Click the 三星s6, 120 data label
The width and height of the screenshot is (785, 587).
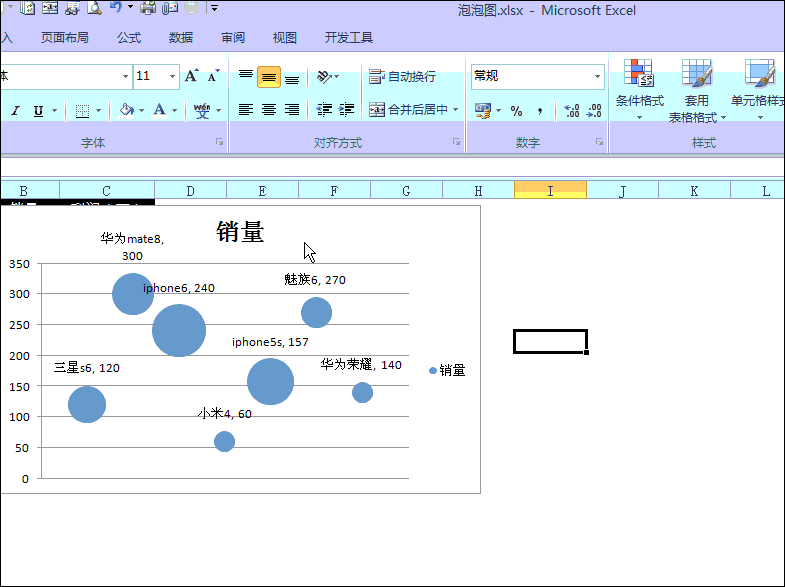87,368
